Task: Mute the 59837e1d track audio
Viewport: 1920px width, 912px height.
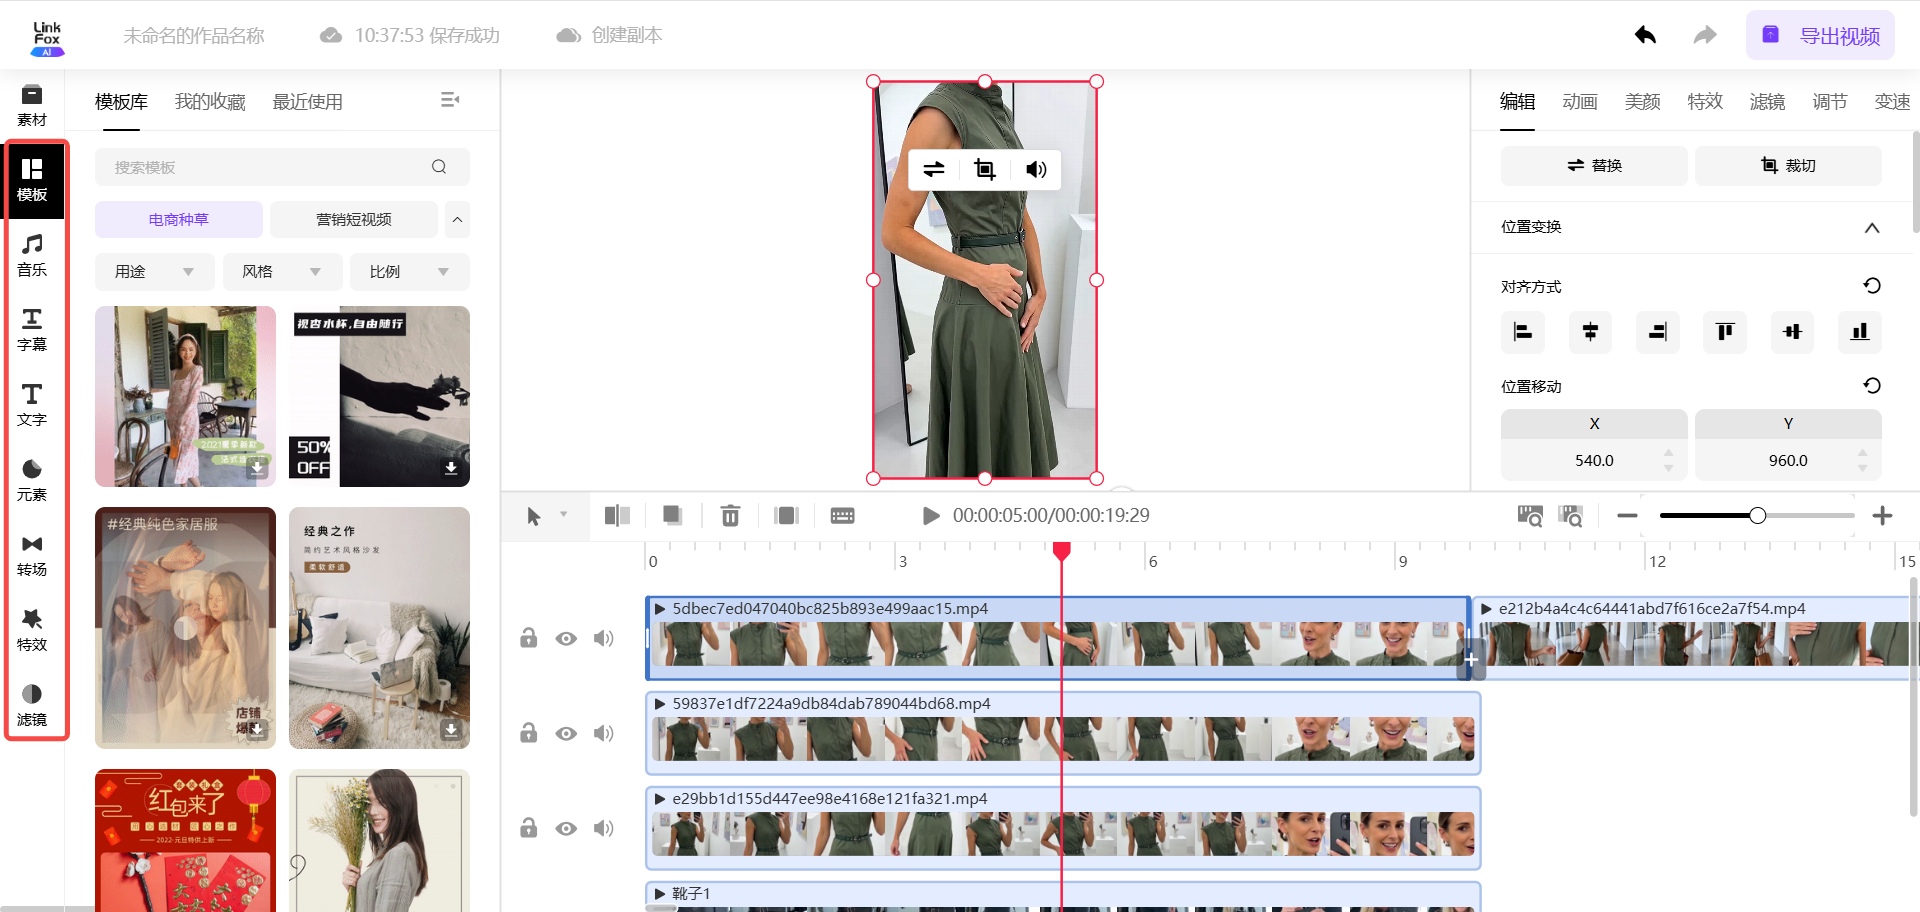Action: click(x=603, y=733)
